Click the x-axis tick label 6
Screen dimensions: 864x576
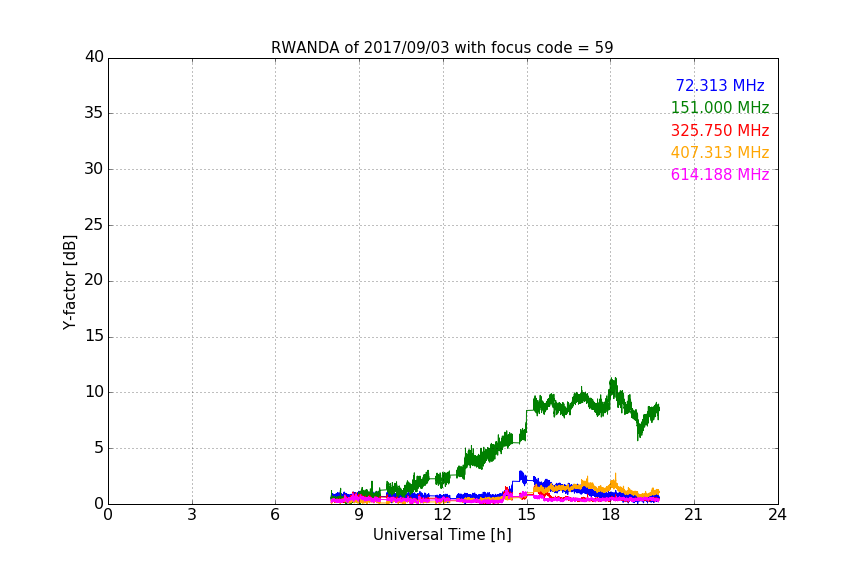point(275,515)
